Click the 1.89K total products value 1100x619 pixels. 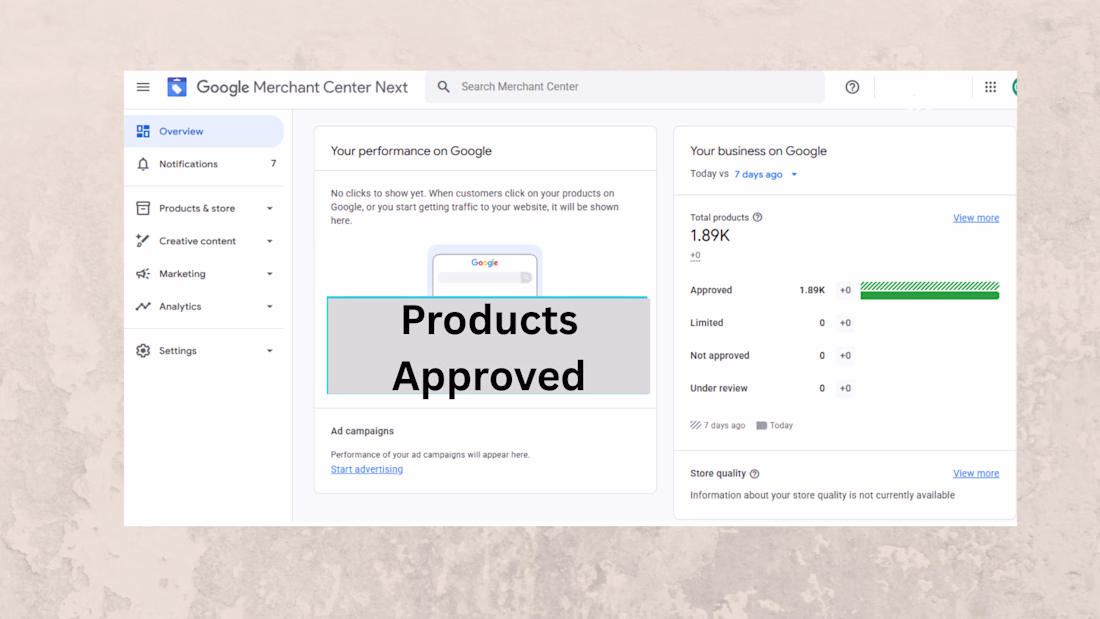click(x=710, y=236)
